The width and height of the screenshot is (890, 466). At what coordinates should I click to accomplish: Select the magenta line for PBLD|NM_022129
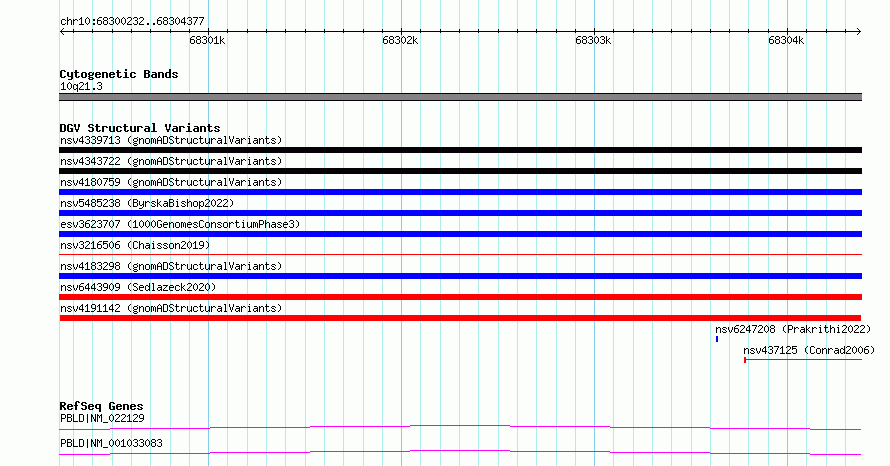[460, 427]
